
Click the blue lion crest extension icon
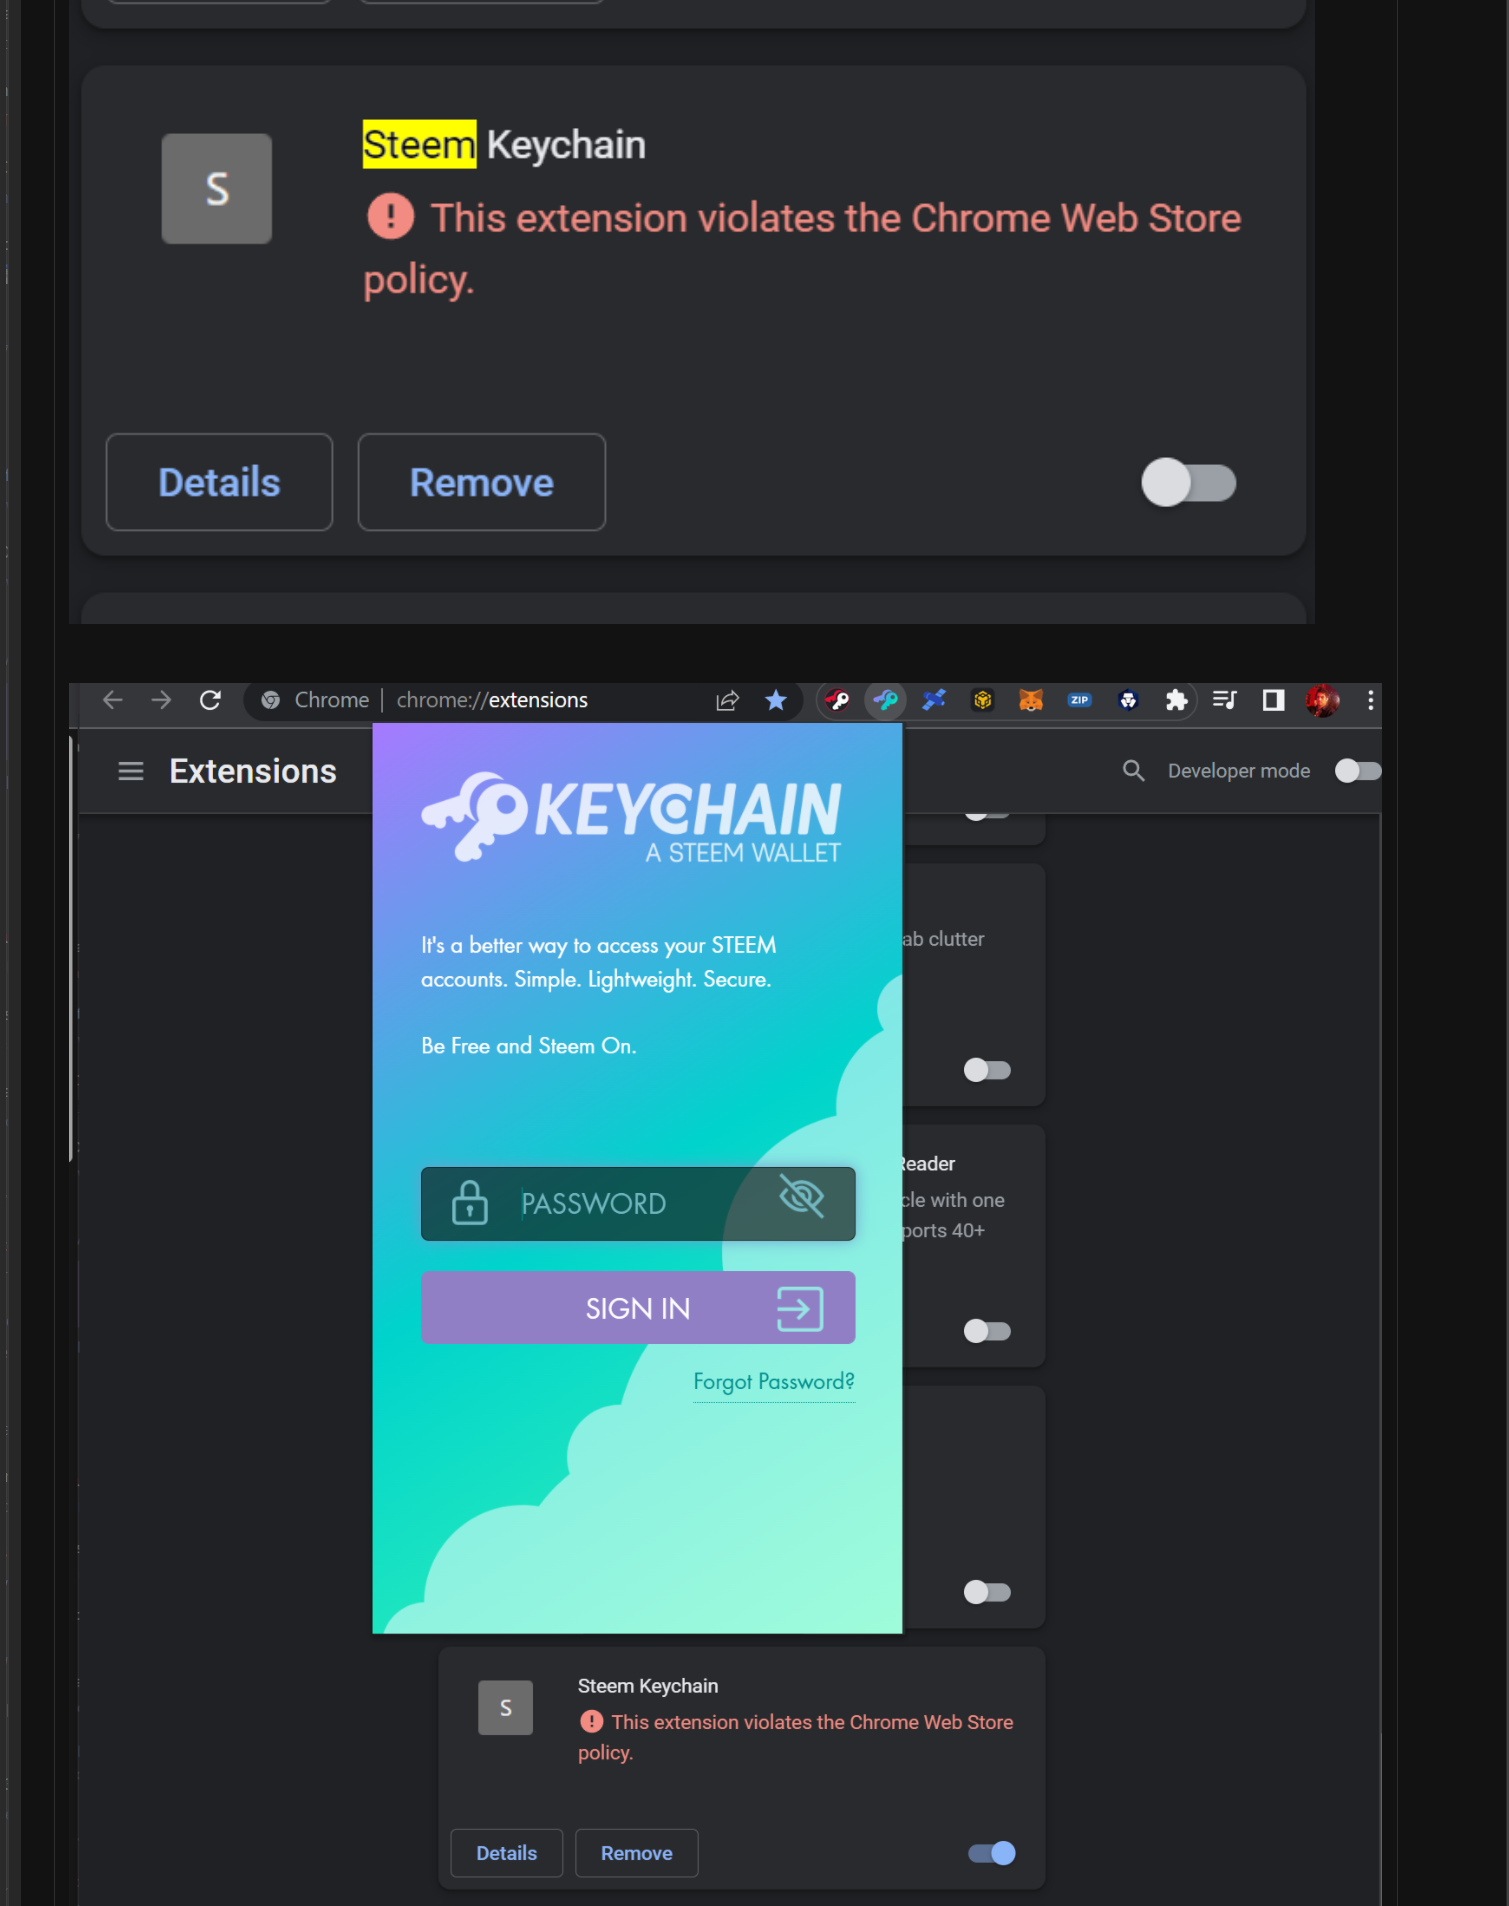click(x=1128, y=700)
